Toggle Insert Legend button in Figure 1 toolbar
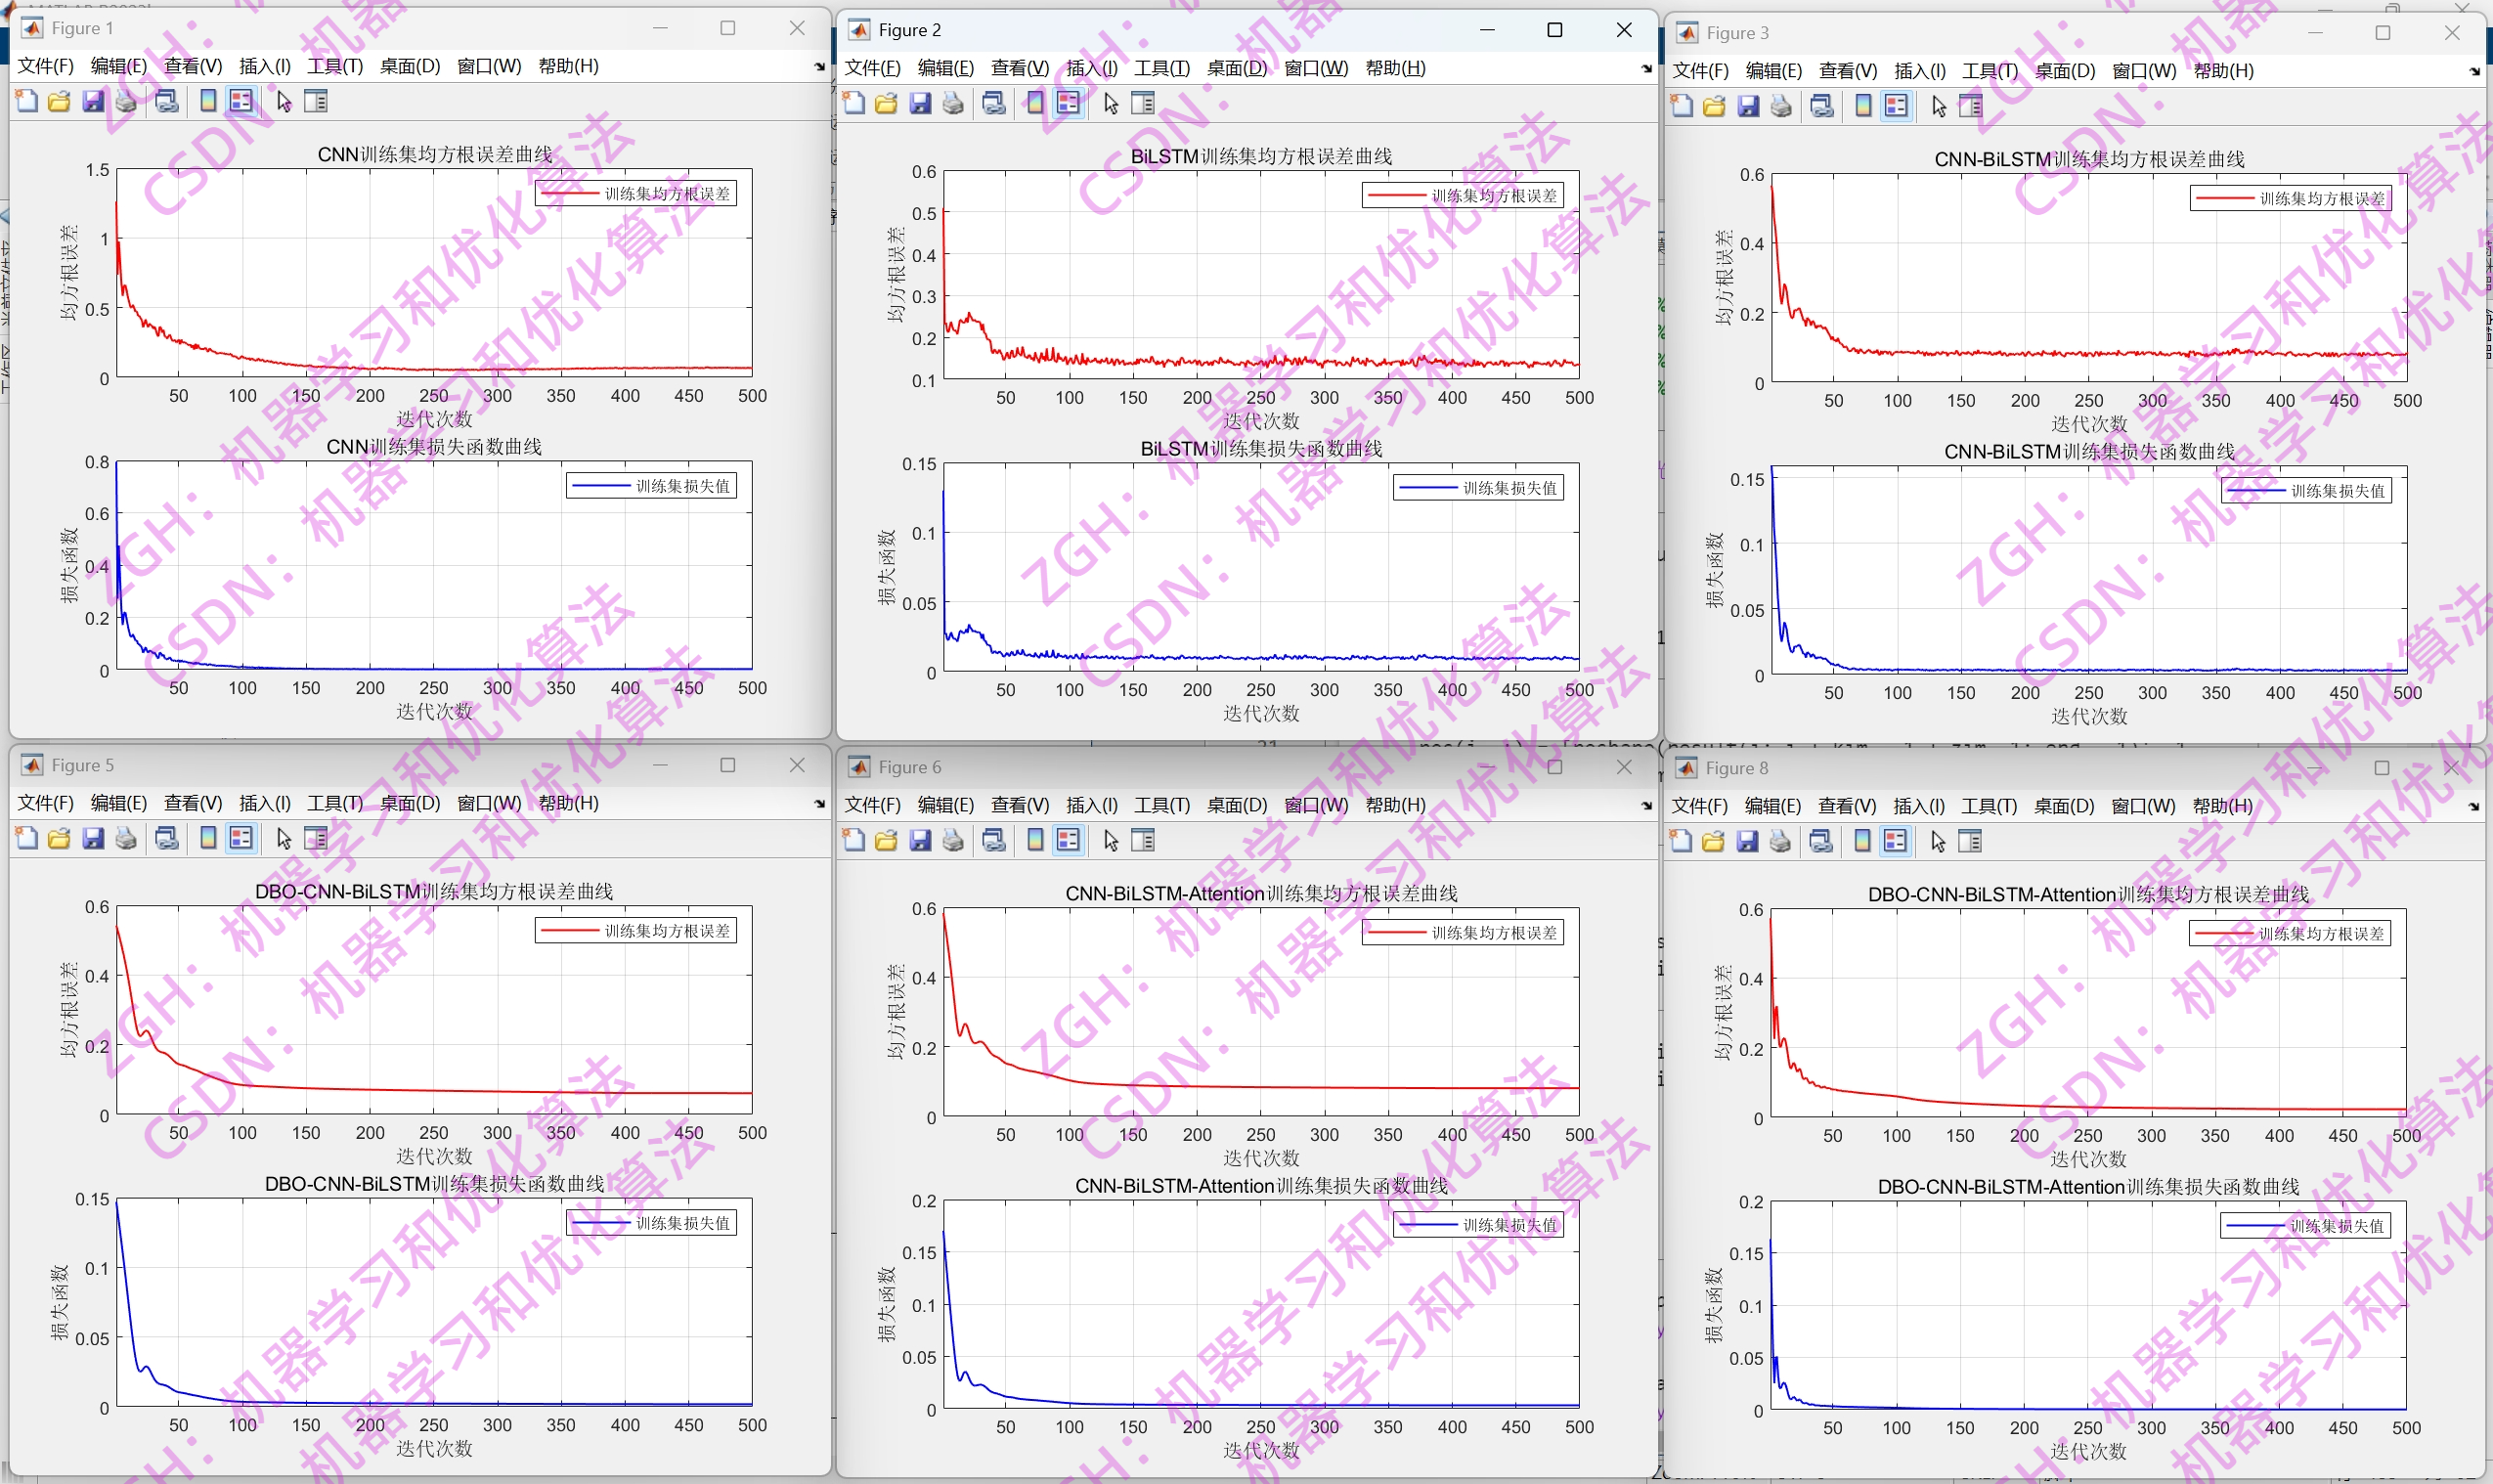The image size is (2493, 1484). click(x=241, y=101)
